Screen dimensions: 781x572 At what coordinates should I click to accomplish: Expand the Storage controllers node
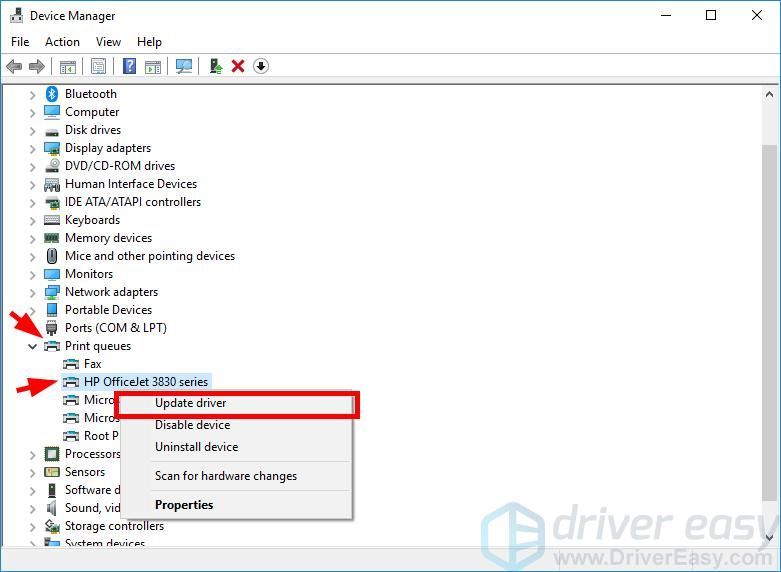click(32, 527)
